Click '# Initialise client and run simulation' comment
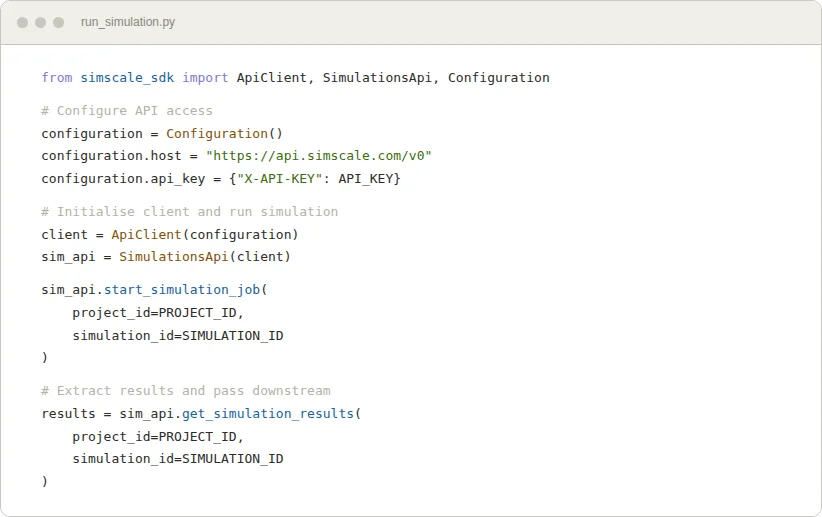822x517 pixels. pyautogui.click(x=190, y=212)
